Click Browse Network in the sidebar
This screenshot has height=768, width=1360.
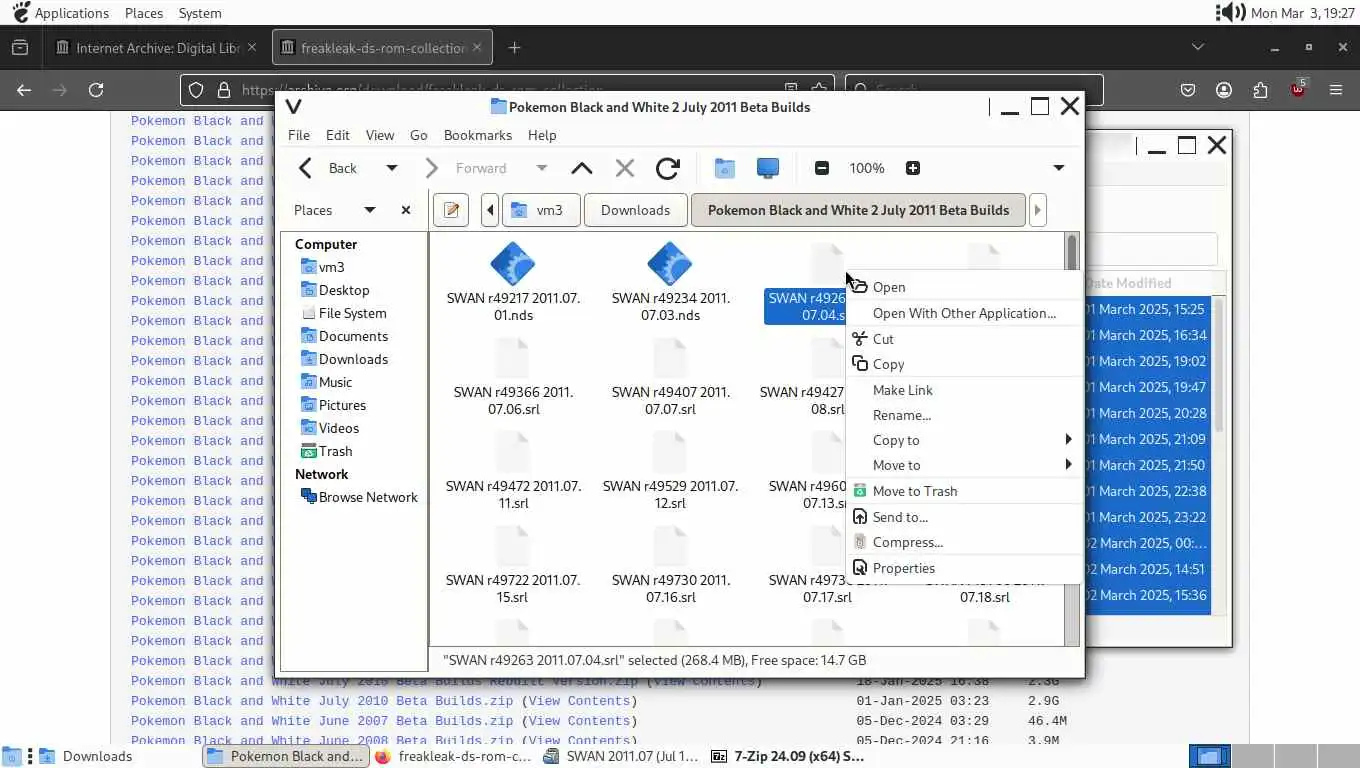tap(359, 497)
